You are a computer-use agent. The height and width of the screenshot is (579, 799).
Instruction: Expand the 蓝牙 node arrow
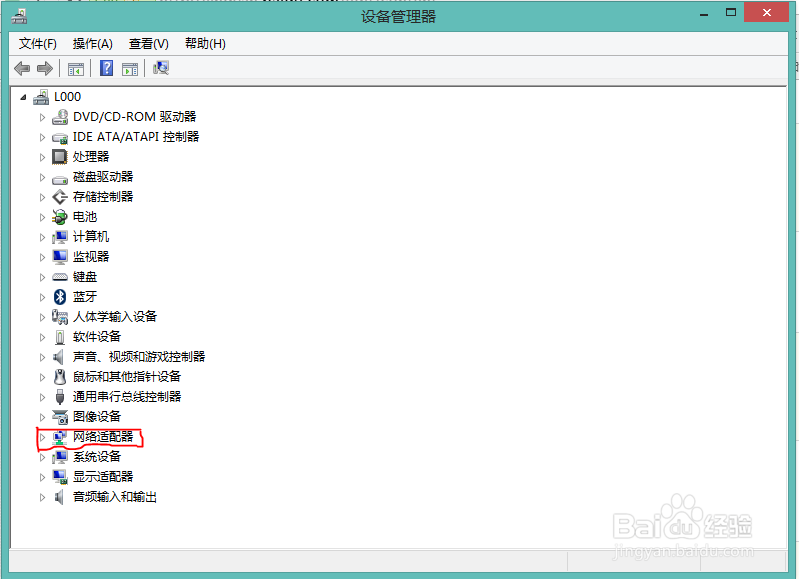tap(42, 297)
